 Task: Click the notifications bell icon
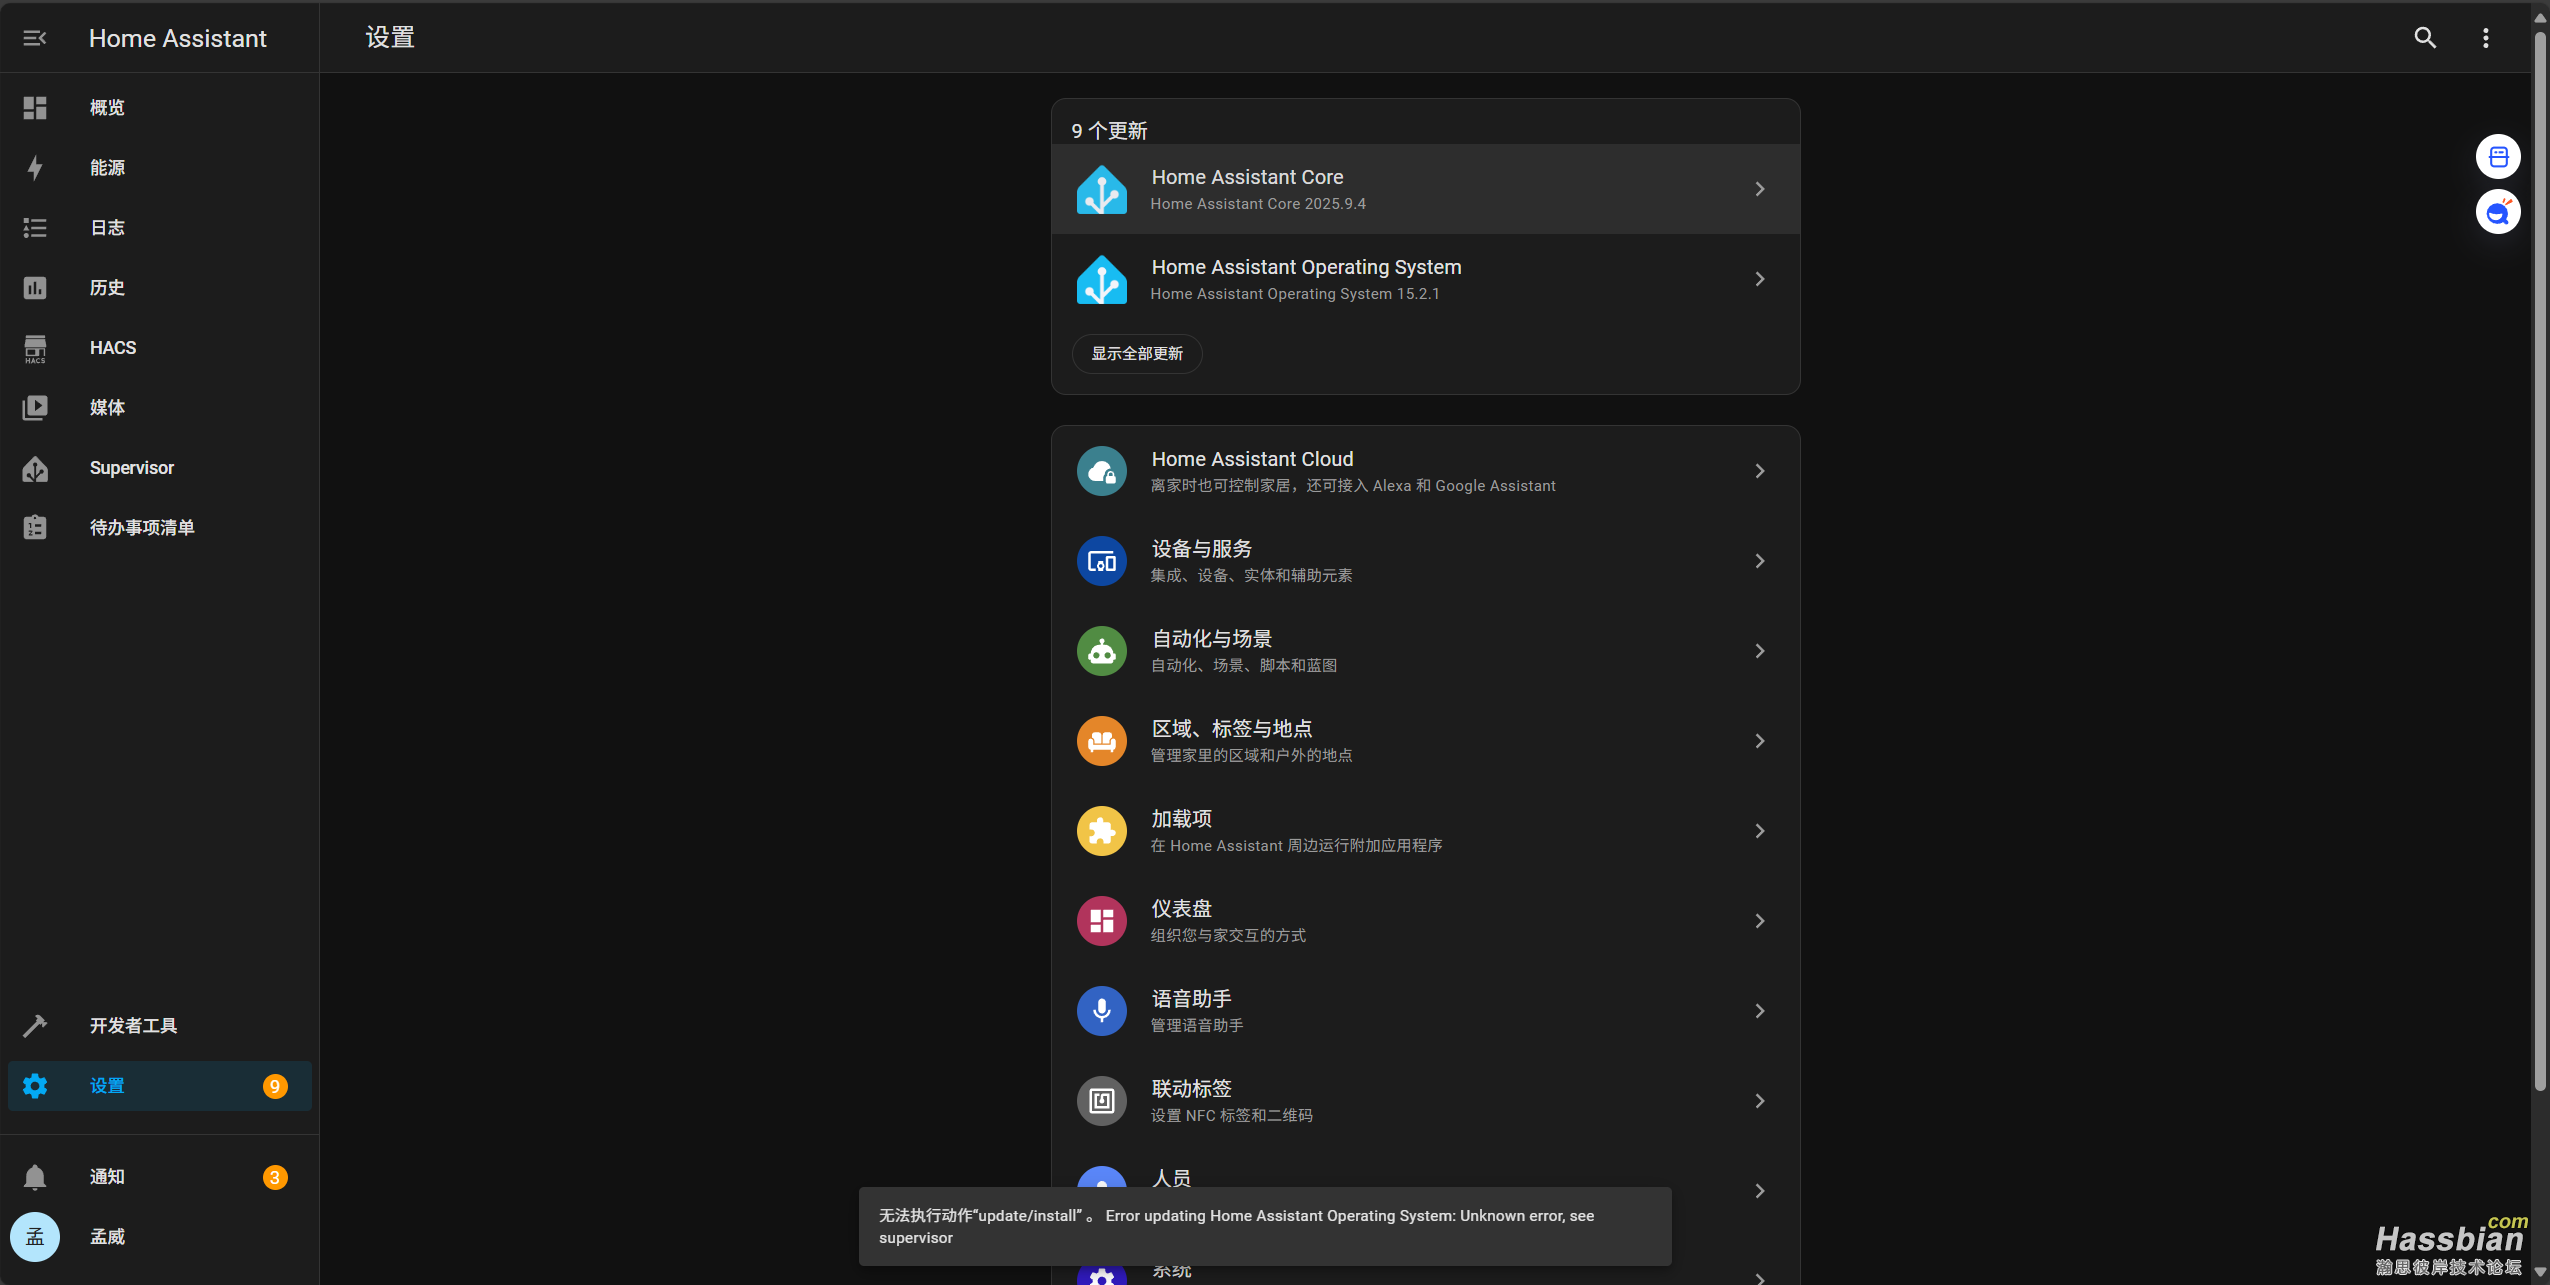coord(35,1177)
